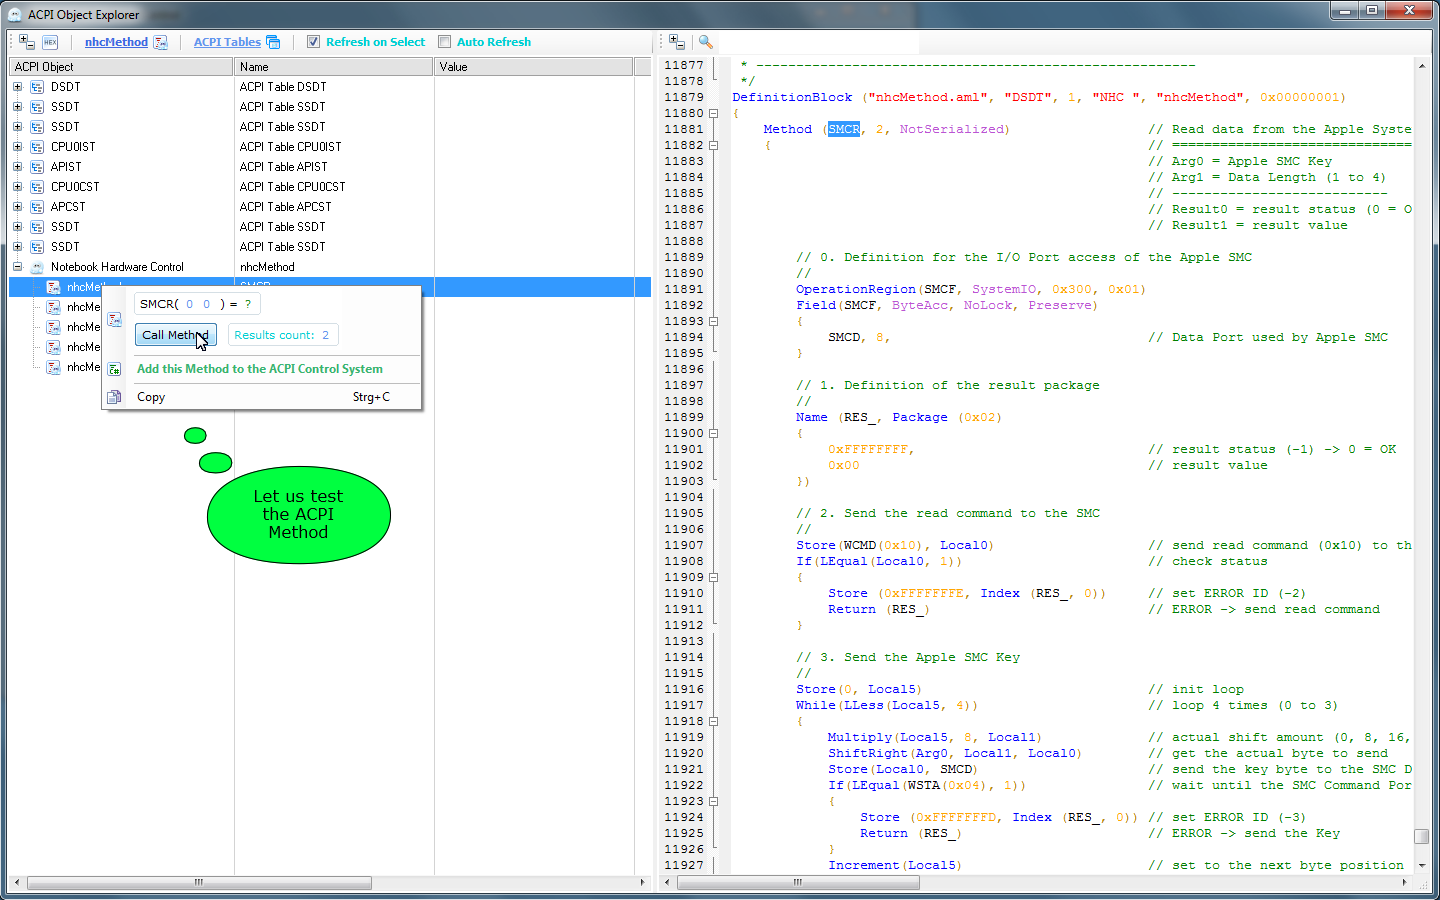Click the first SMCR argument input field

coord(190,304)
